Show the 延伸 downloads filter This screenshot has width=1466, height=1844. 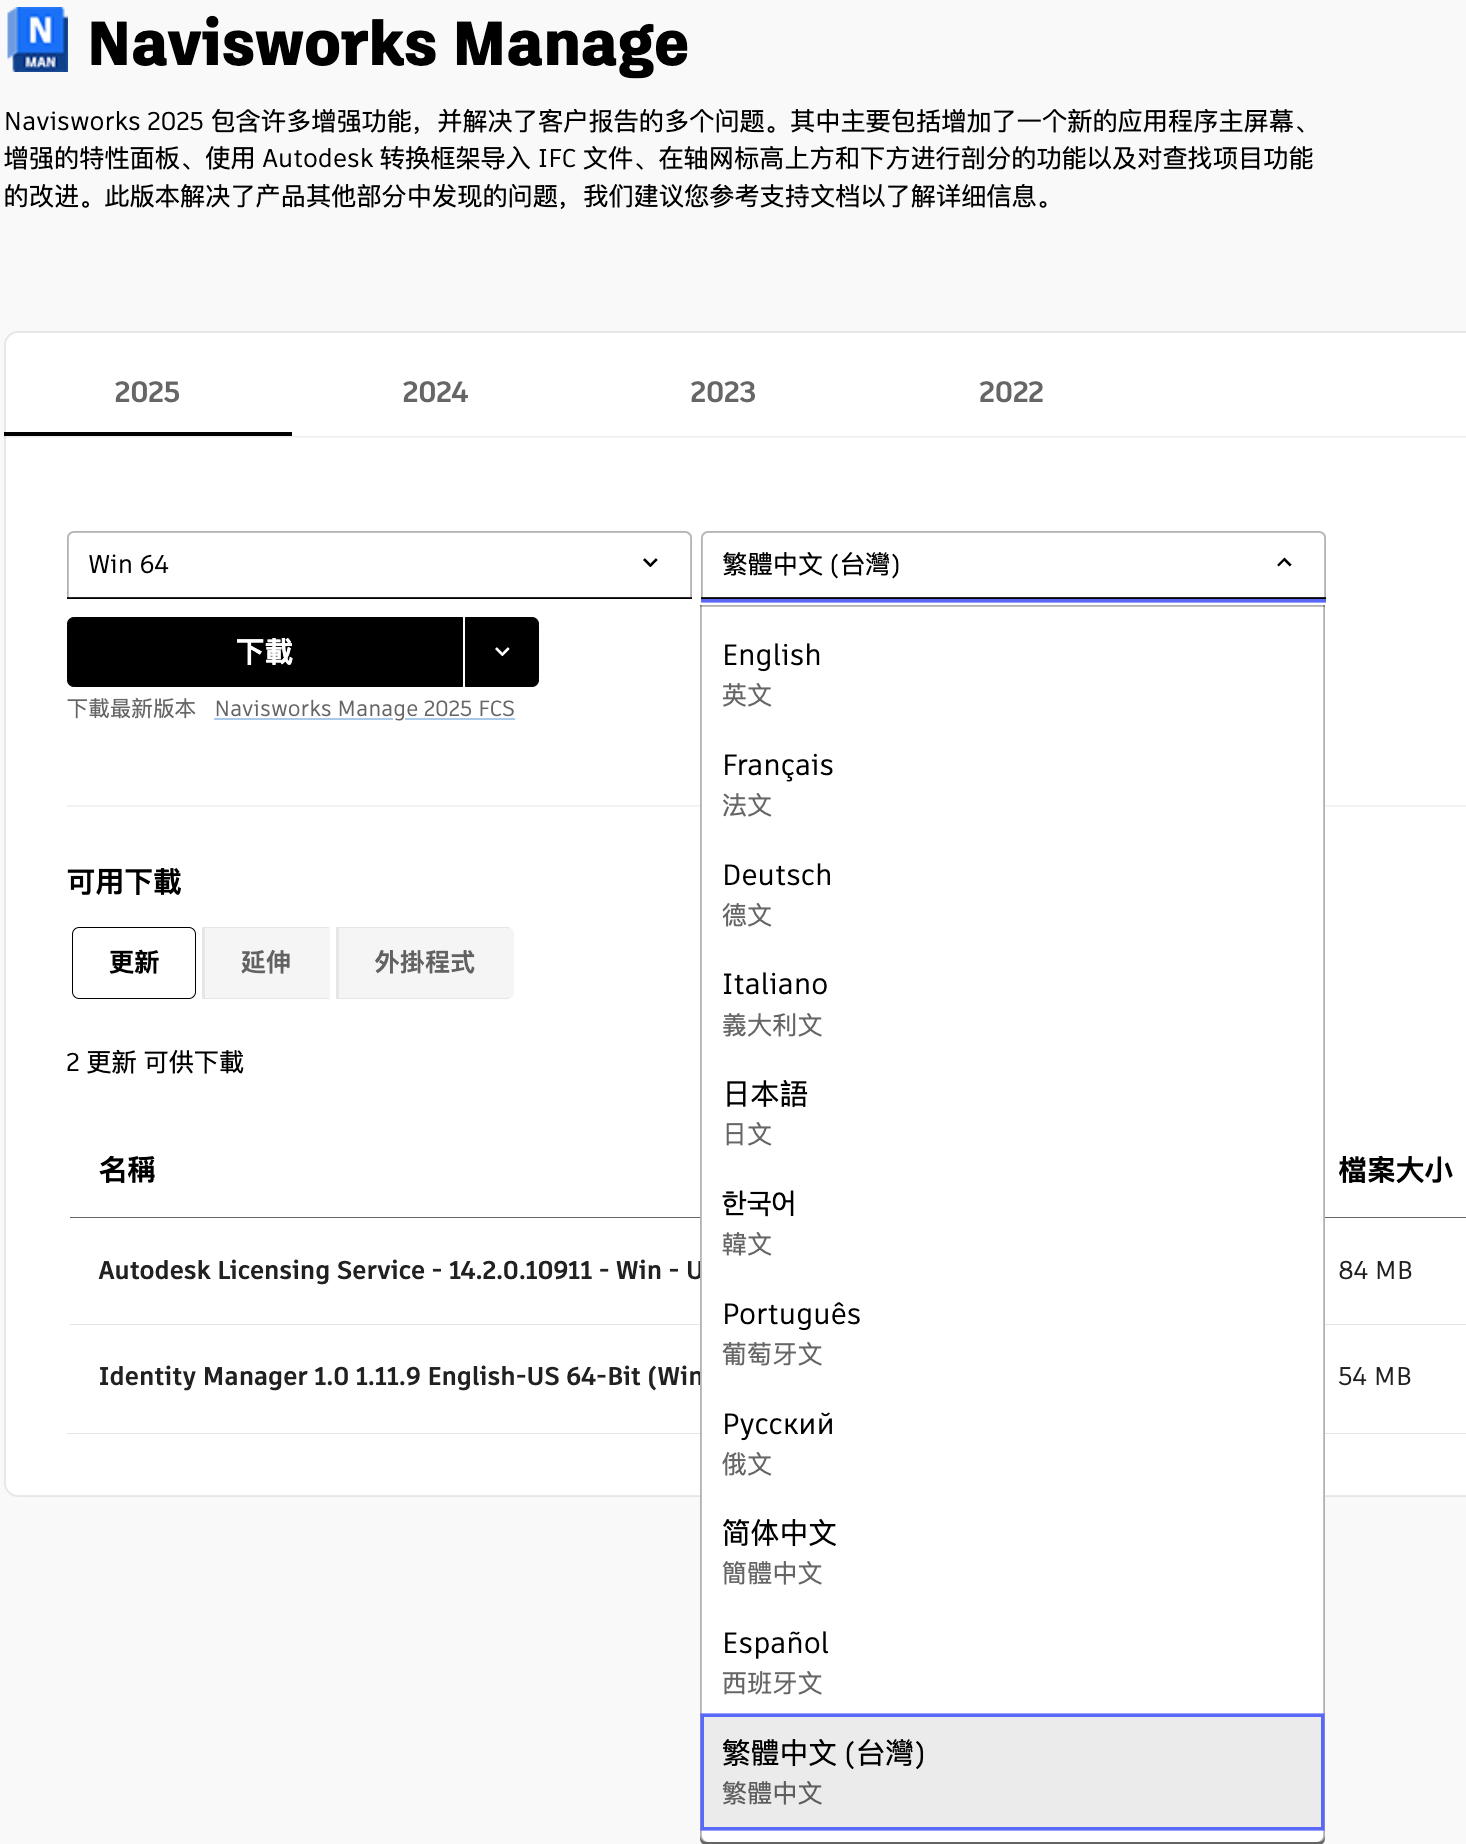(266, 963)
